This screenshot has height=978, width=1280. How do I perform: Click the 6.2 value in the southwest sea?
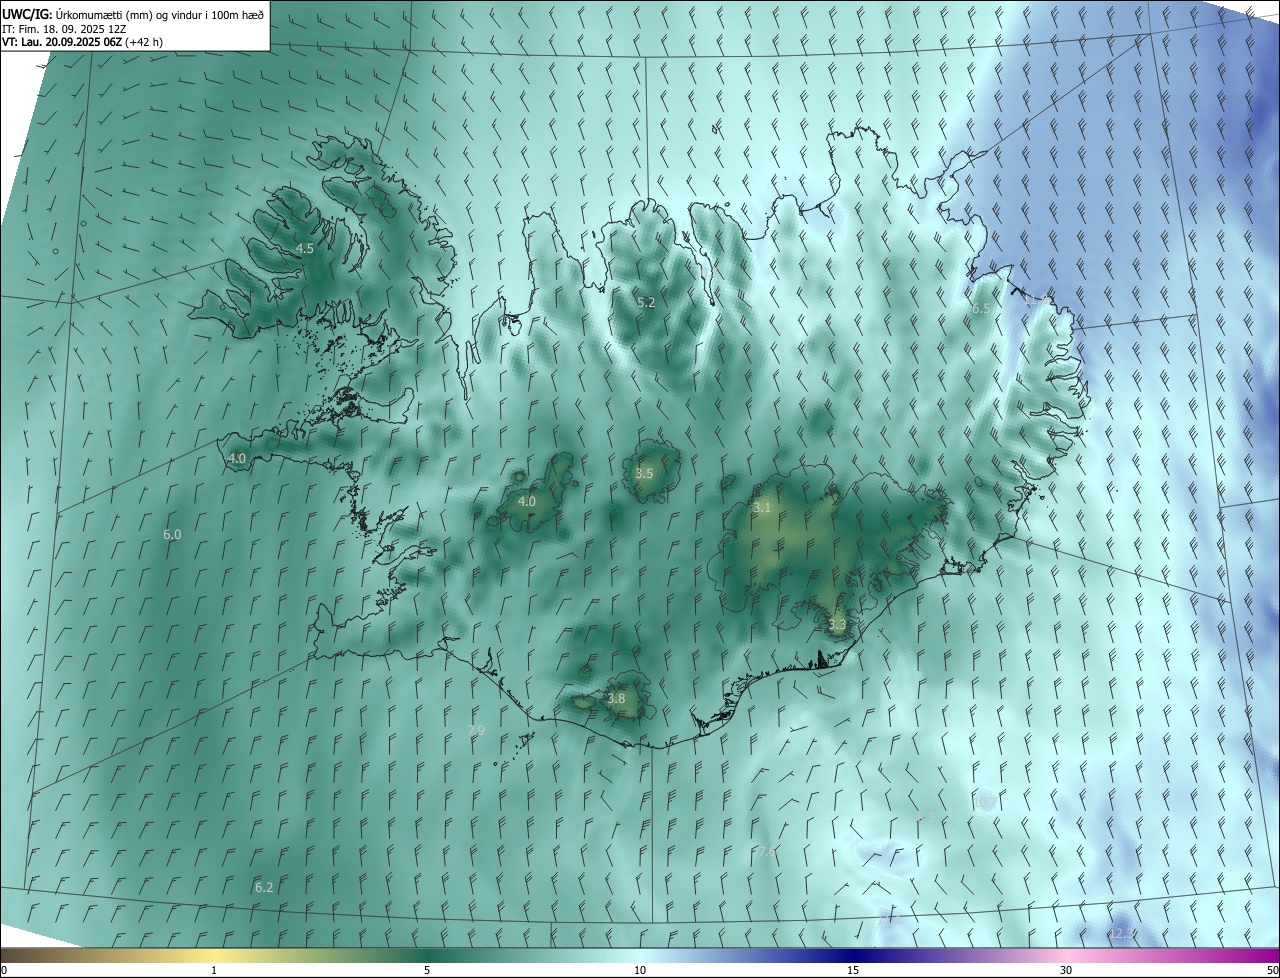pos(264,887)
